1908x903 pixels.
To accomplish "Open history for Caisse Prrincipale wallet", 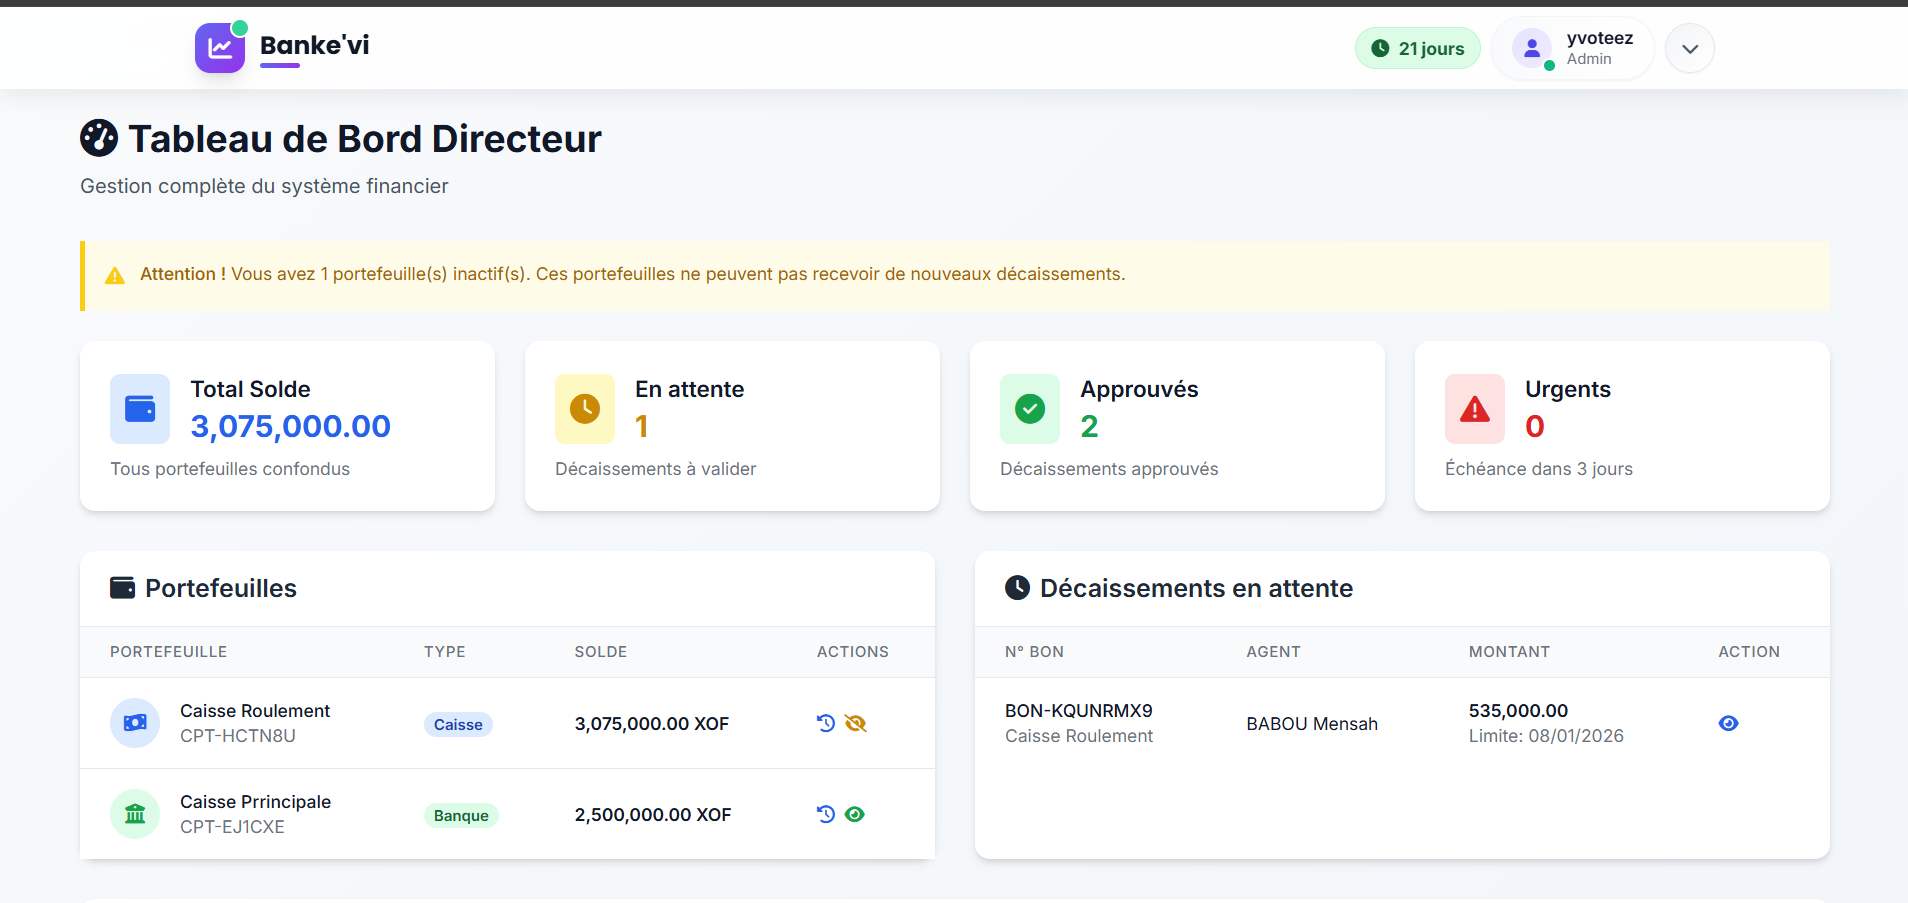I will coord(826,814).
